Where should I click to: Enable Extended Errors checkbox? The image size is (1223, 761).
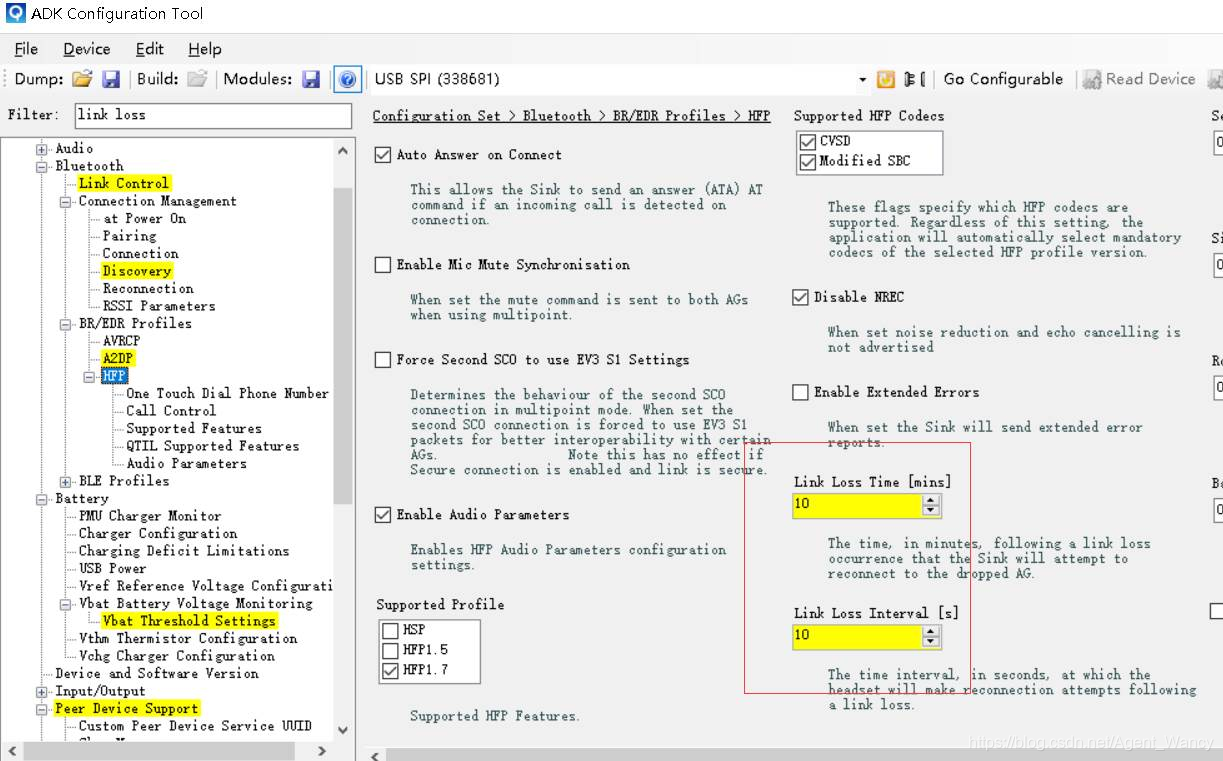point(800,392)
